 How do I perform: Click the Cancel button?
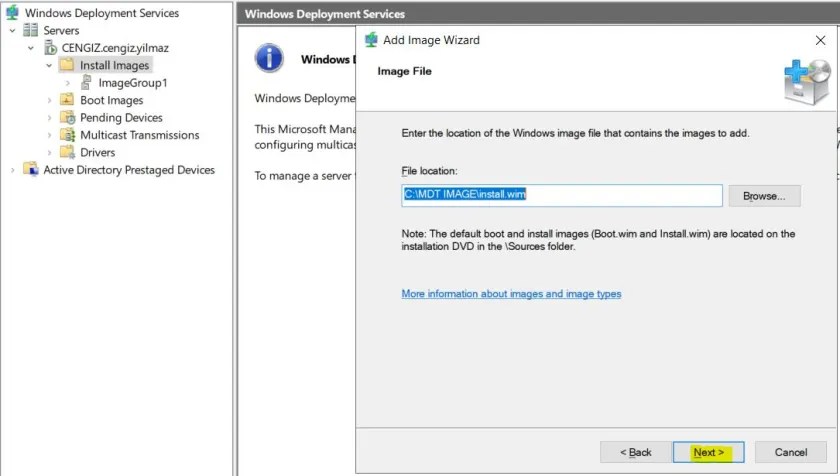click(791, 452)
